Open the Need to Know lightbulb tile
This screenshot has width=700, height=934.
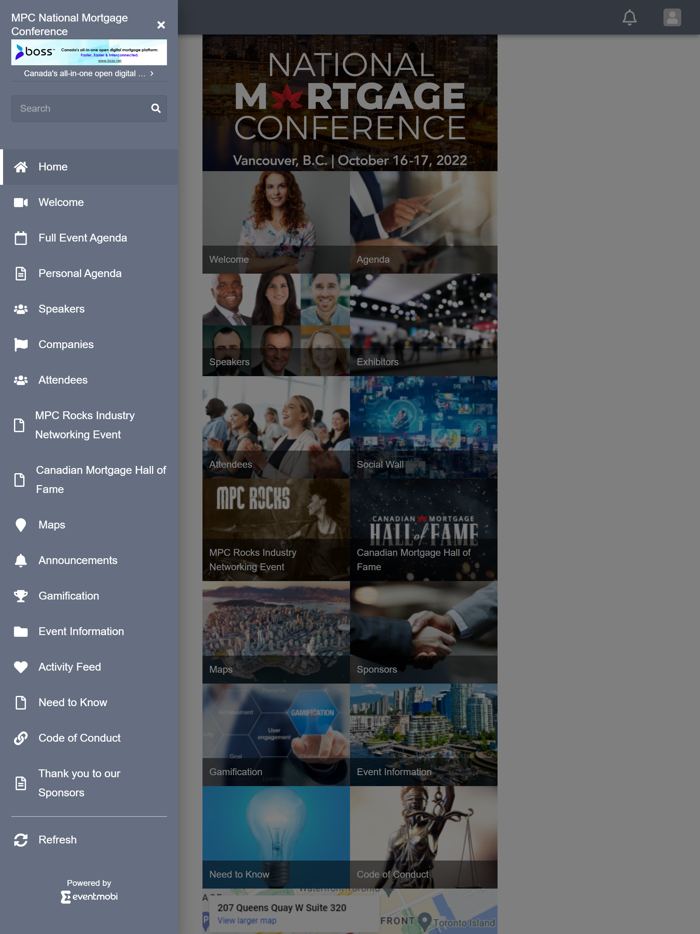point(276,837)
